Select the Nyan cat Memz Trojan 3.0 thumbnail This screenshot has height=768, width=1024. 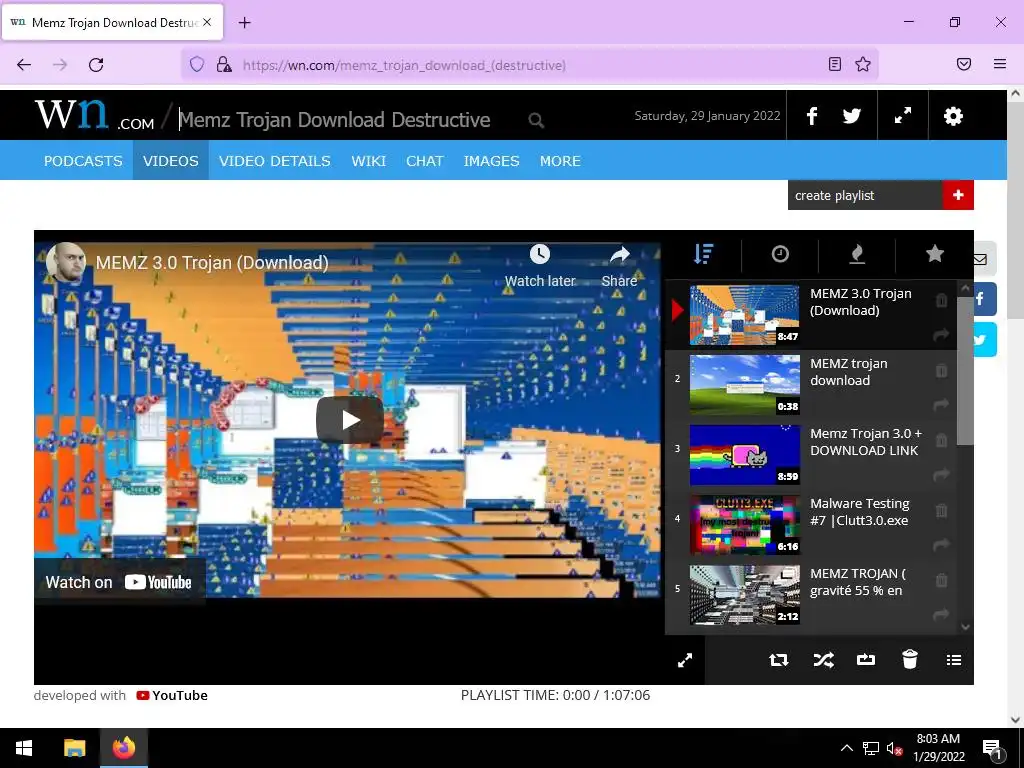(744, 455)
